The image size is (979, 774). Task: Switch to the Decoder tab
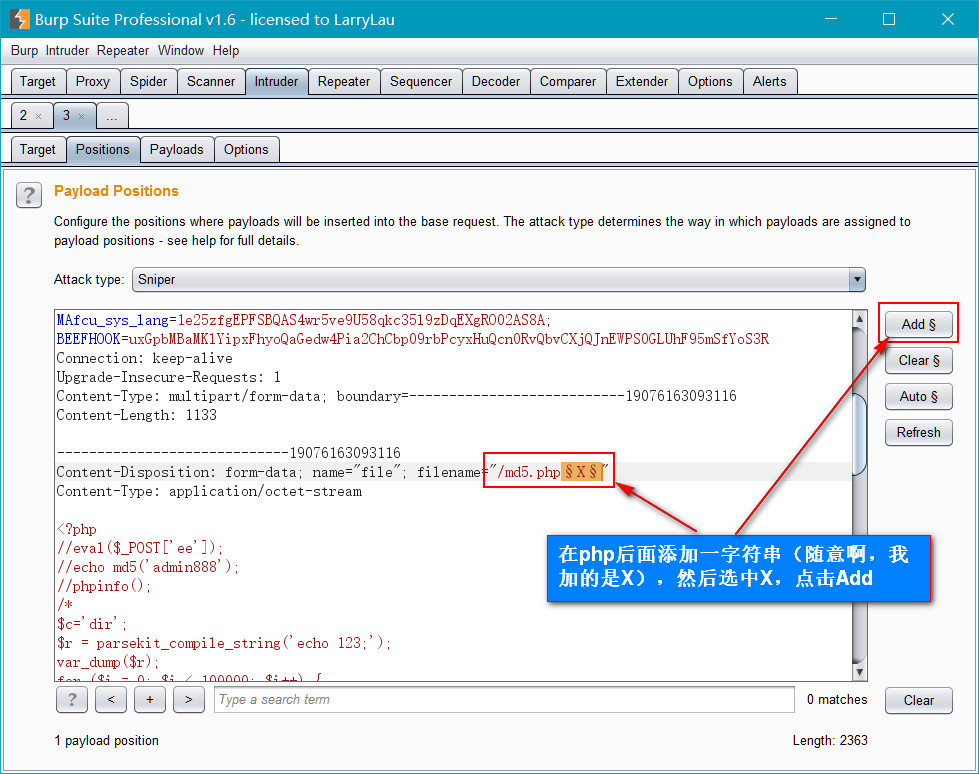pyautogui.click(x=496, y=82)
